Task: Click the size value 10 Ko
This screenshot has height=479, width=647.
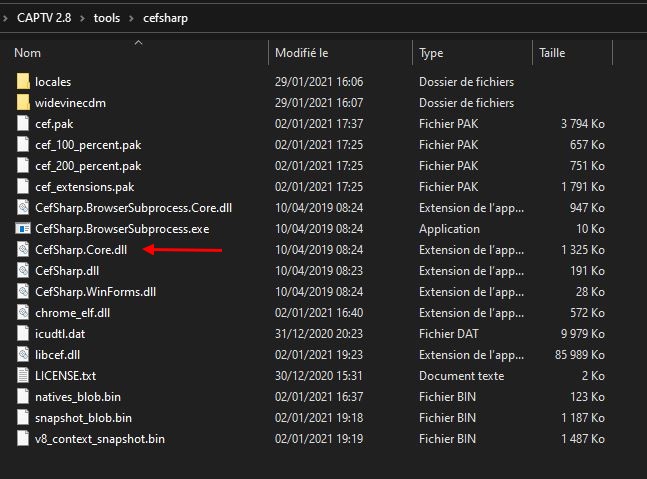Action: click(x=590, y=229)
